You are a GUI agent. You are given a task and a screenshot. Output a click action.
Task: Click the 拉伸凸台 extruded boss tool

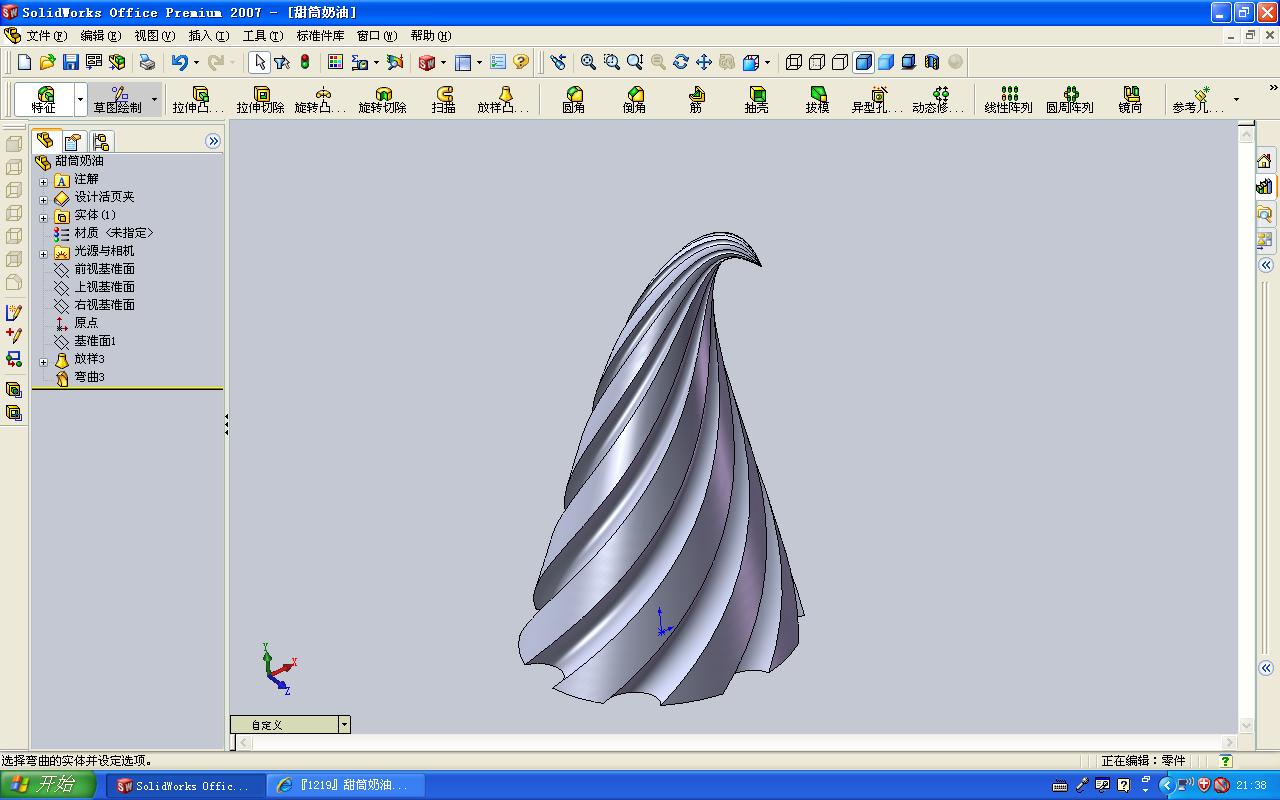[x=197, y=100]
